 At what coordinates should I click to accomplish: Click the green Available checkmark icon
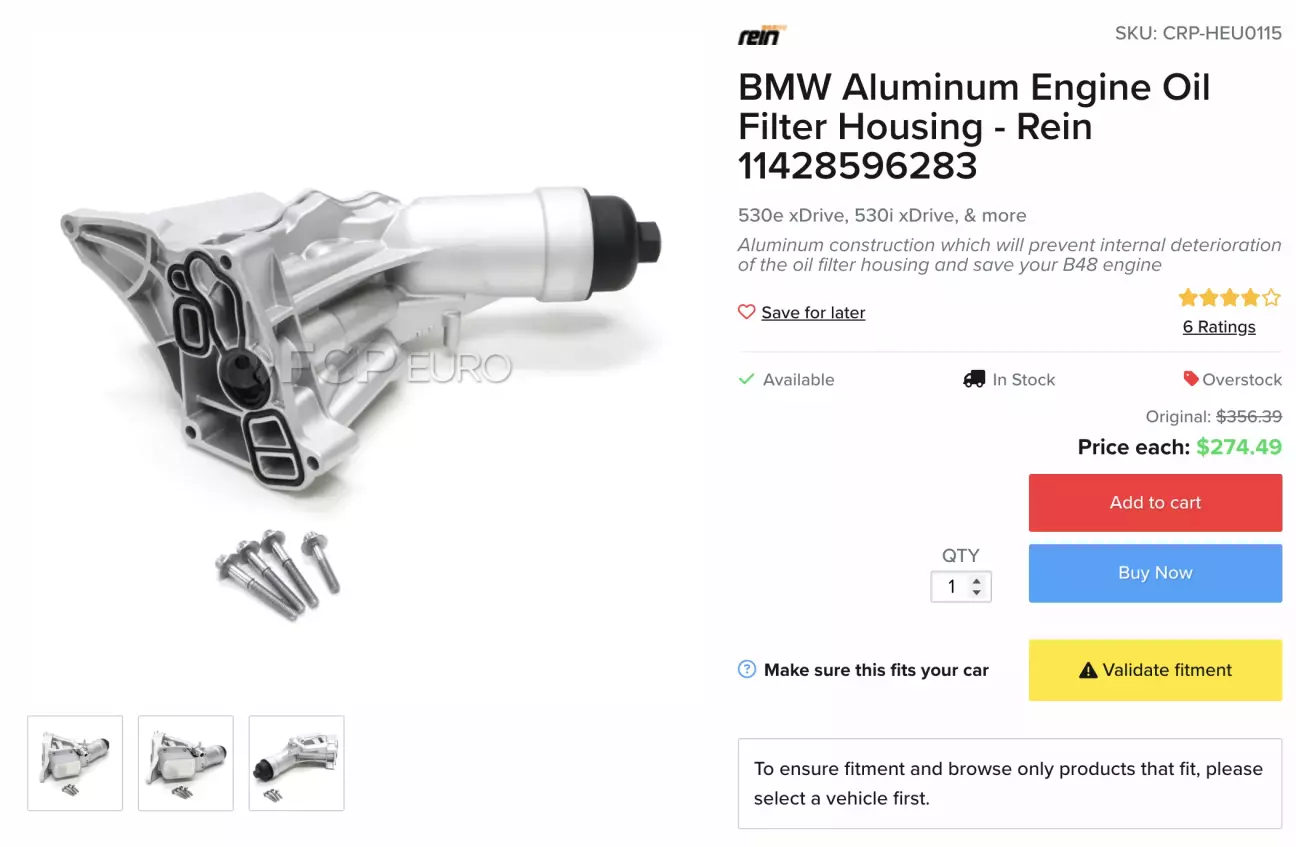[746, 379]
